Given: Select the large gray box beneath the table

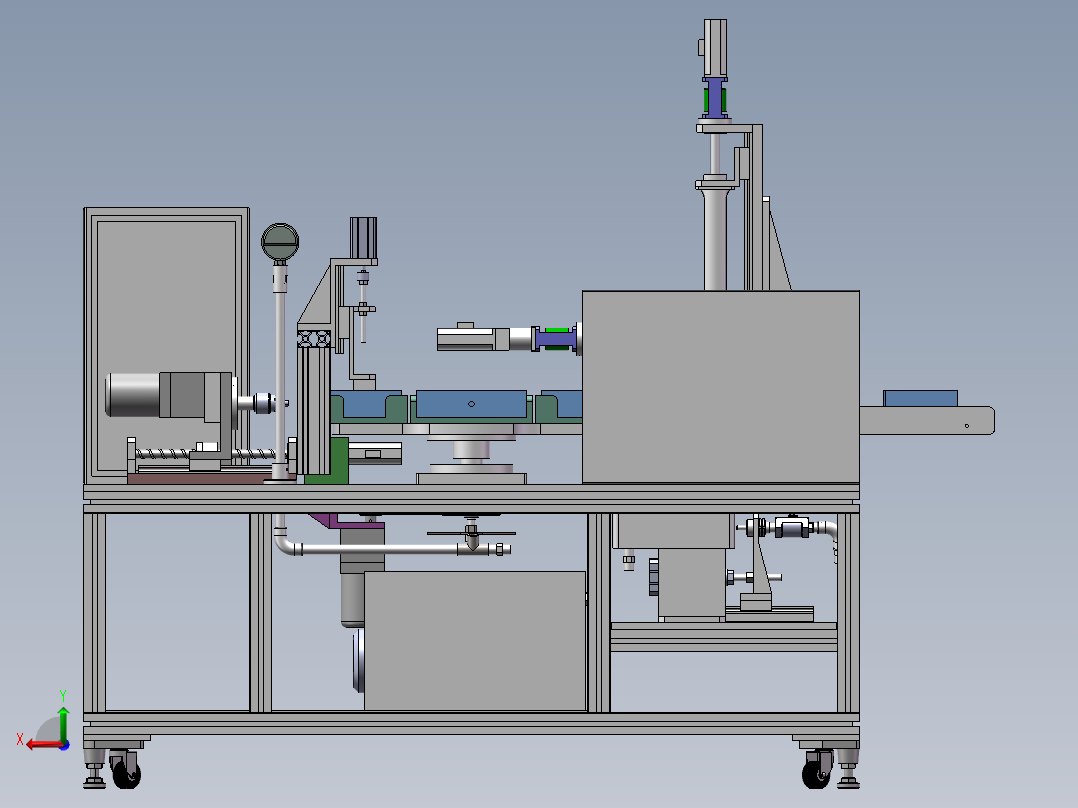Looking at the screenshot, I should click(474, 640).
